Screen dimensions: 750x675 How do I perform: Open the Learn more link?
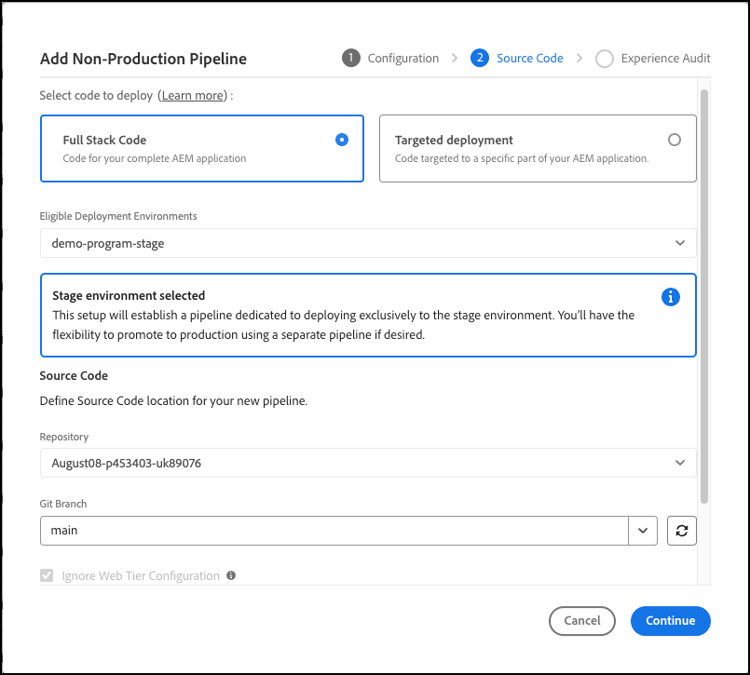point(193,96)
